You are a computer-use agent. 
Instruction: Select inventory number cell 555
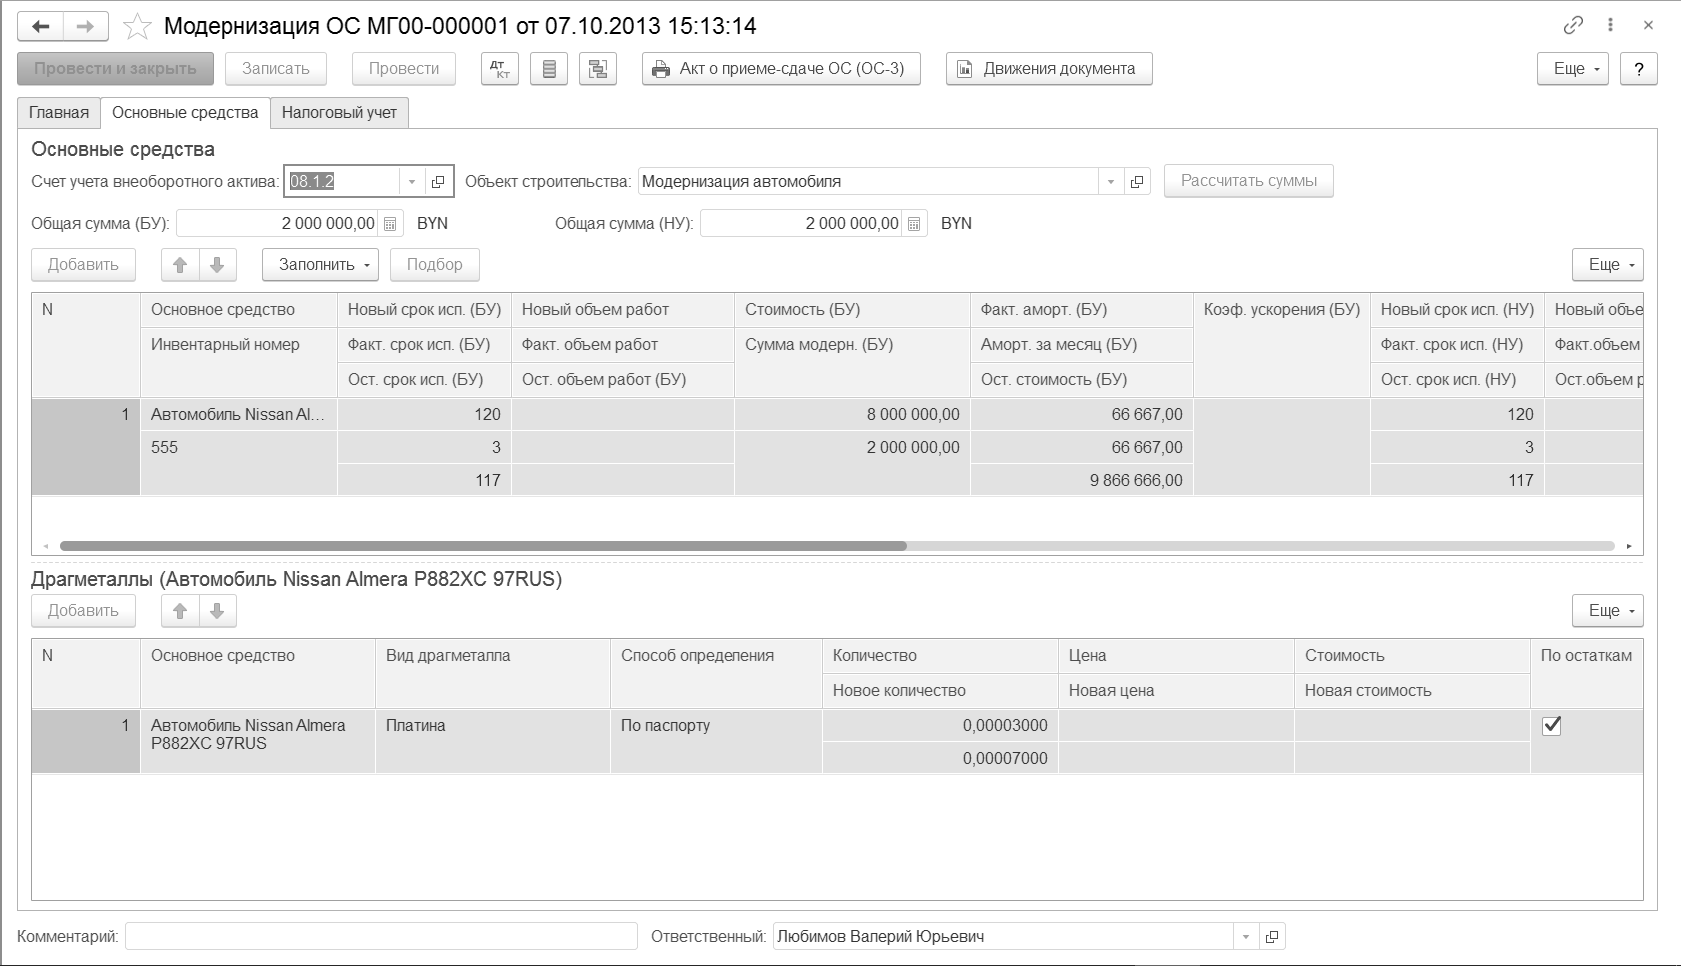[239, 448]
